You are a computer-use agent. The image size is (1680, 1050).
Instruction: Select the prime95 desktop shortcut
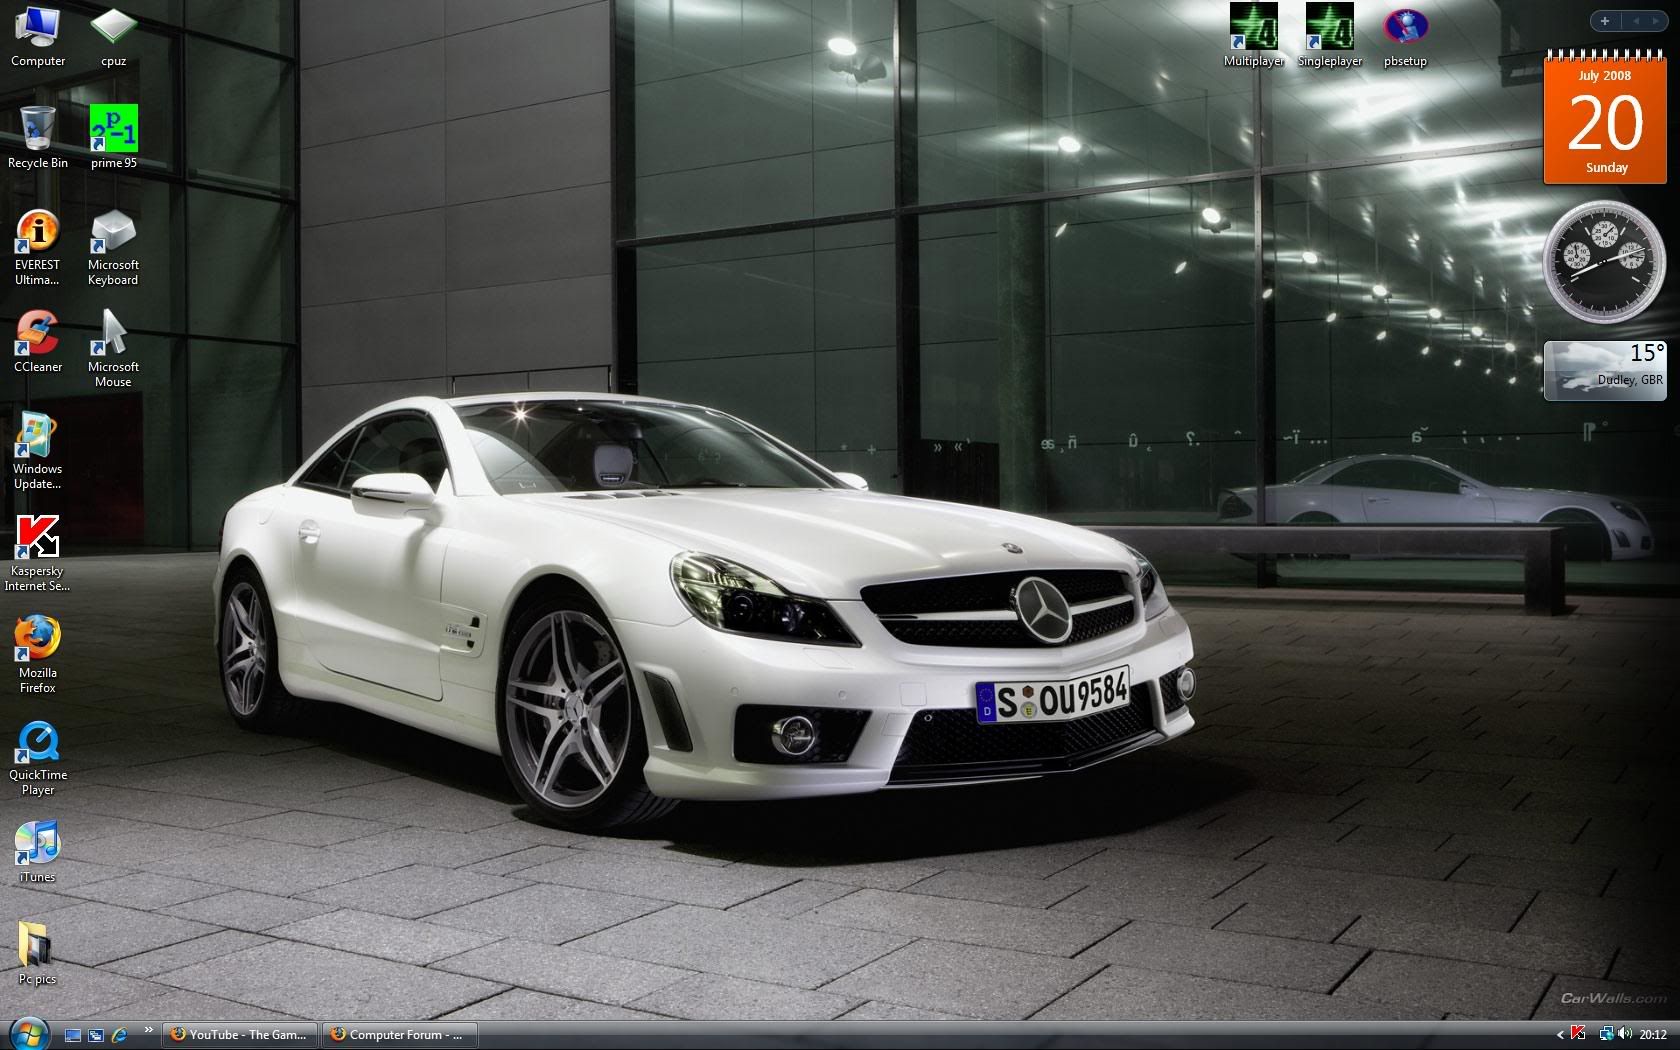pos(113,137)
